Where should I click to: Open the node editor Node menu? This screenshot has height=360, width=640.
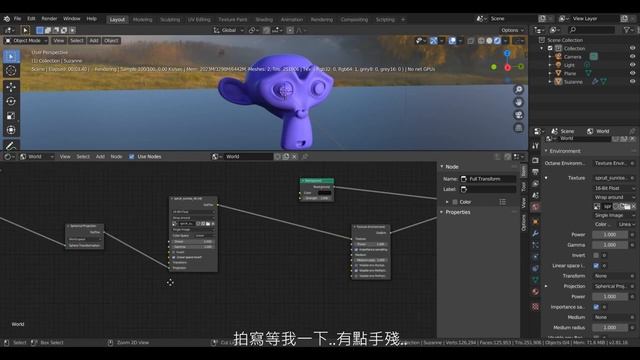(116, 157)
